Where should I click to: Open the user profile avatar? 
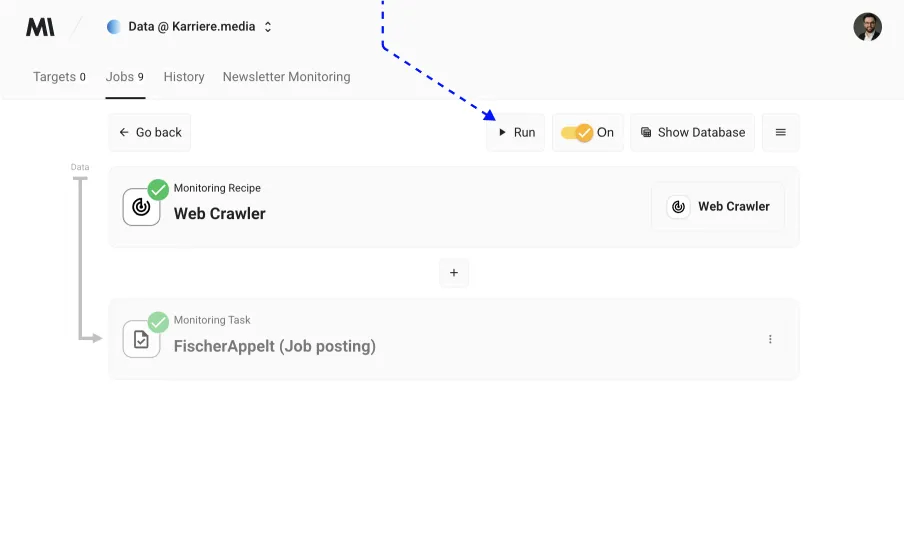pos(867,27)
